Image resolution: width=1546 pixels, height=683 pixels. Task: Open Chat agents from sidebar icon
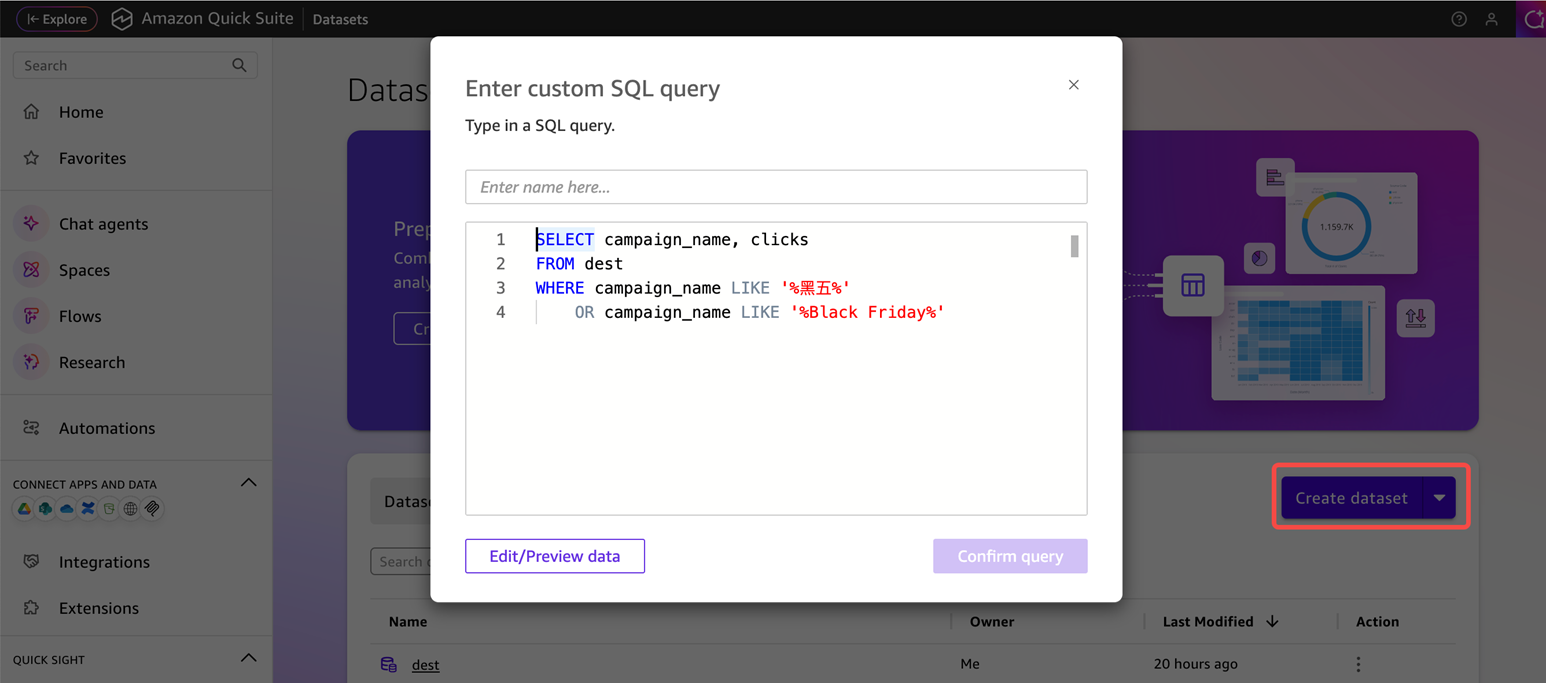click(x=32, y=224)
